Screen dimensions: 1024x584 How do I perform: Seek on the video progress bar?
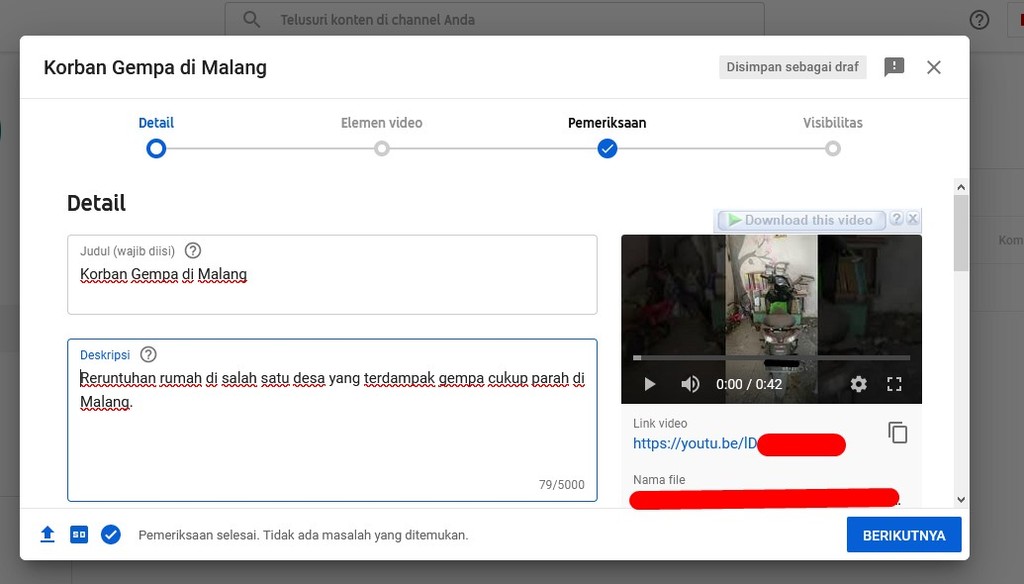(771, 358)
